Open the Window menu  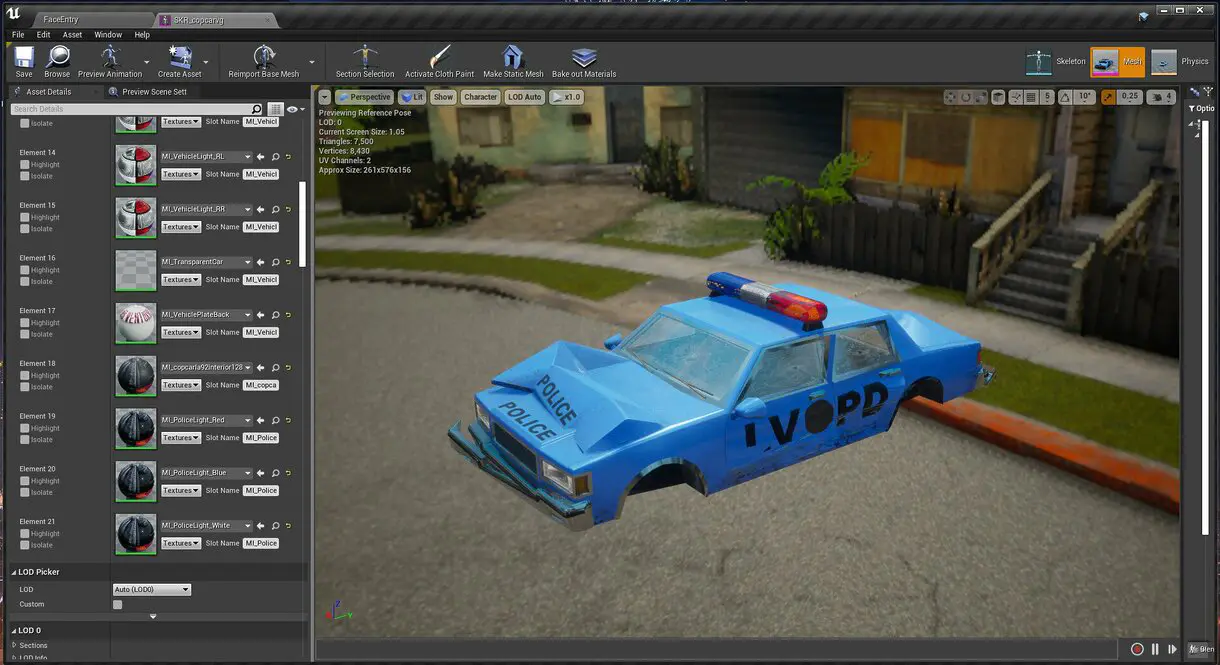coord(108,35)
